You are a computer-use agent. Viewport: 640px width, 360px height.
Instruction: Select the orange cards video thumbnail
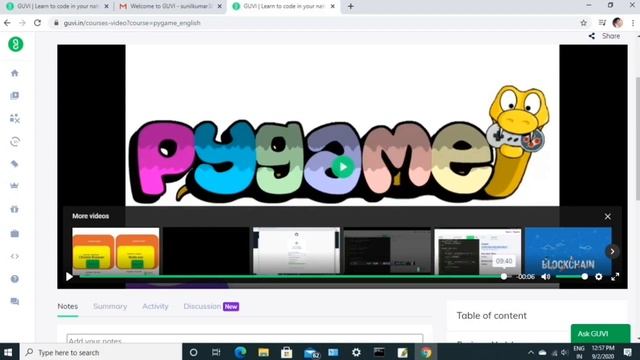116,251
